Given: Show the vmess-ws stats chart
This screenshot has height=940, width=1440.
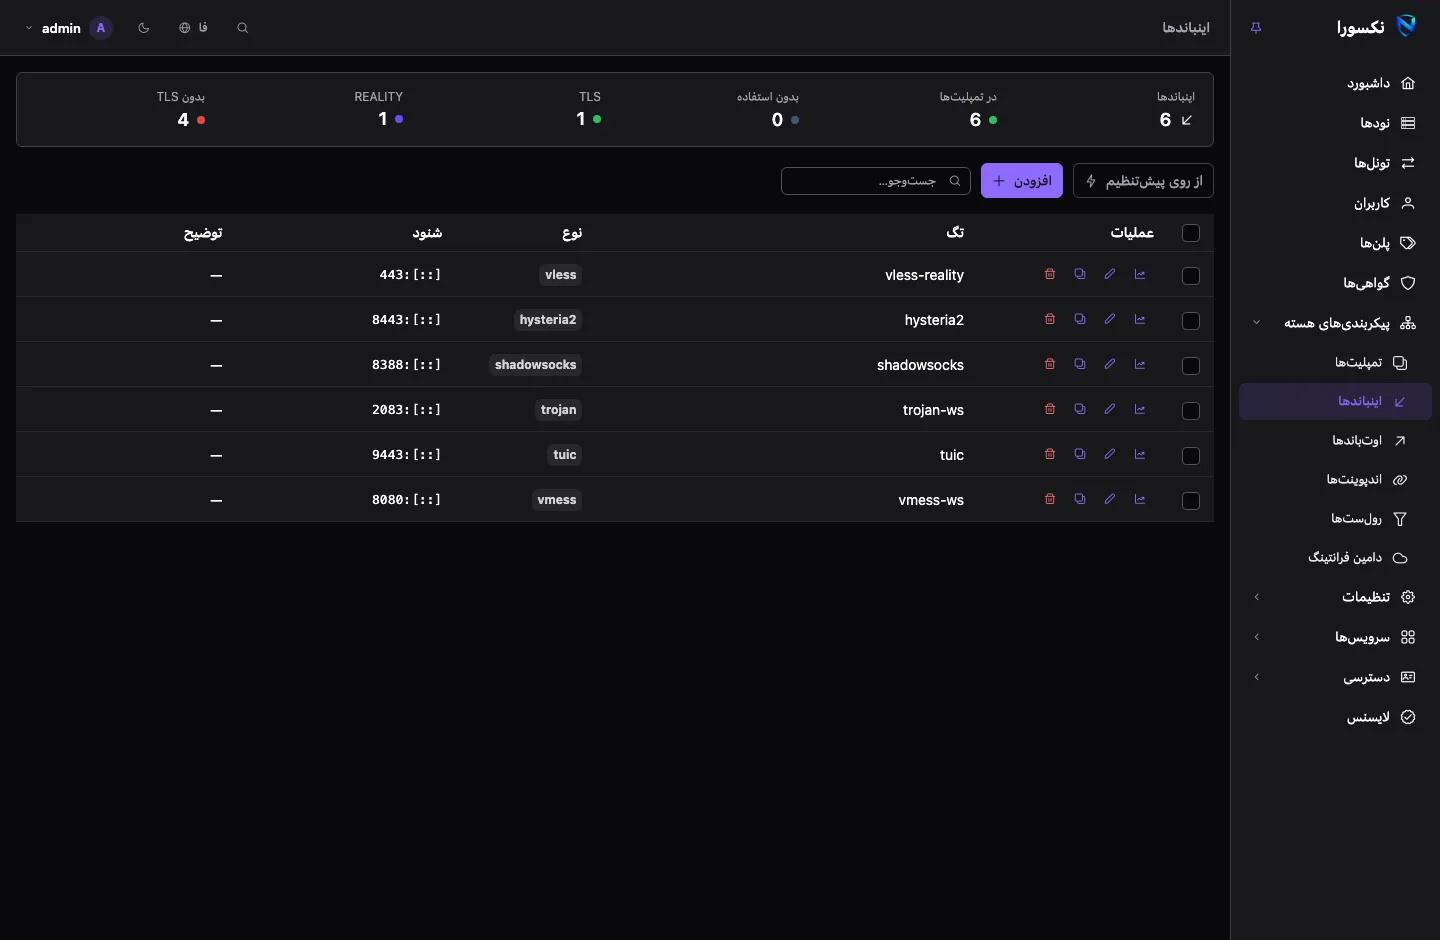Looking at the screenshot, I should pyautogui.click(x=1140, y=499).
